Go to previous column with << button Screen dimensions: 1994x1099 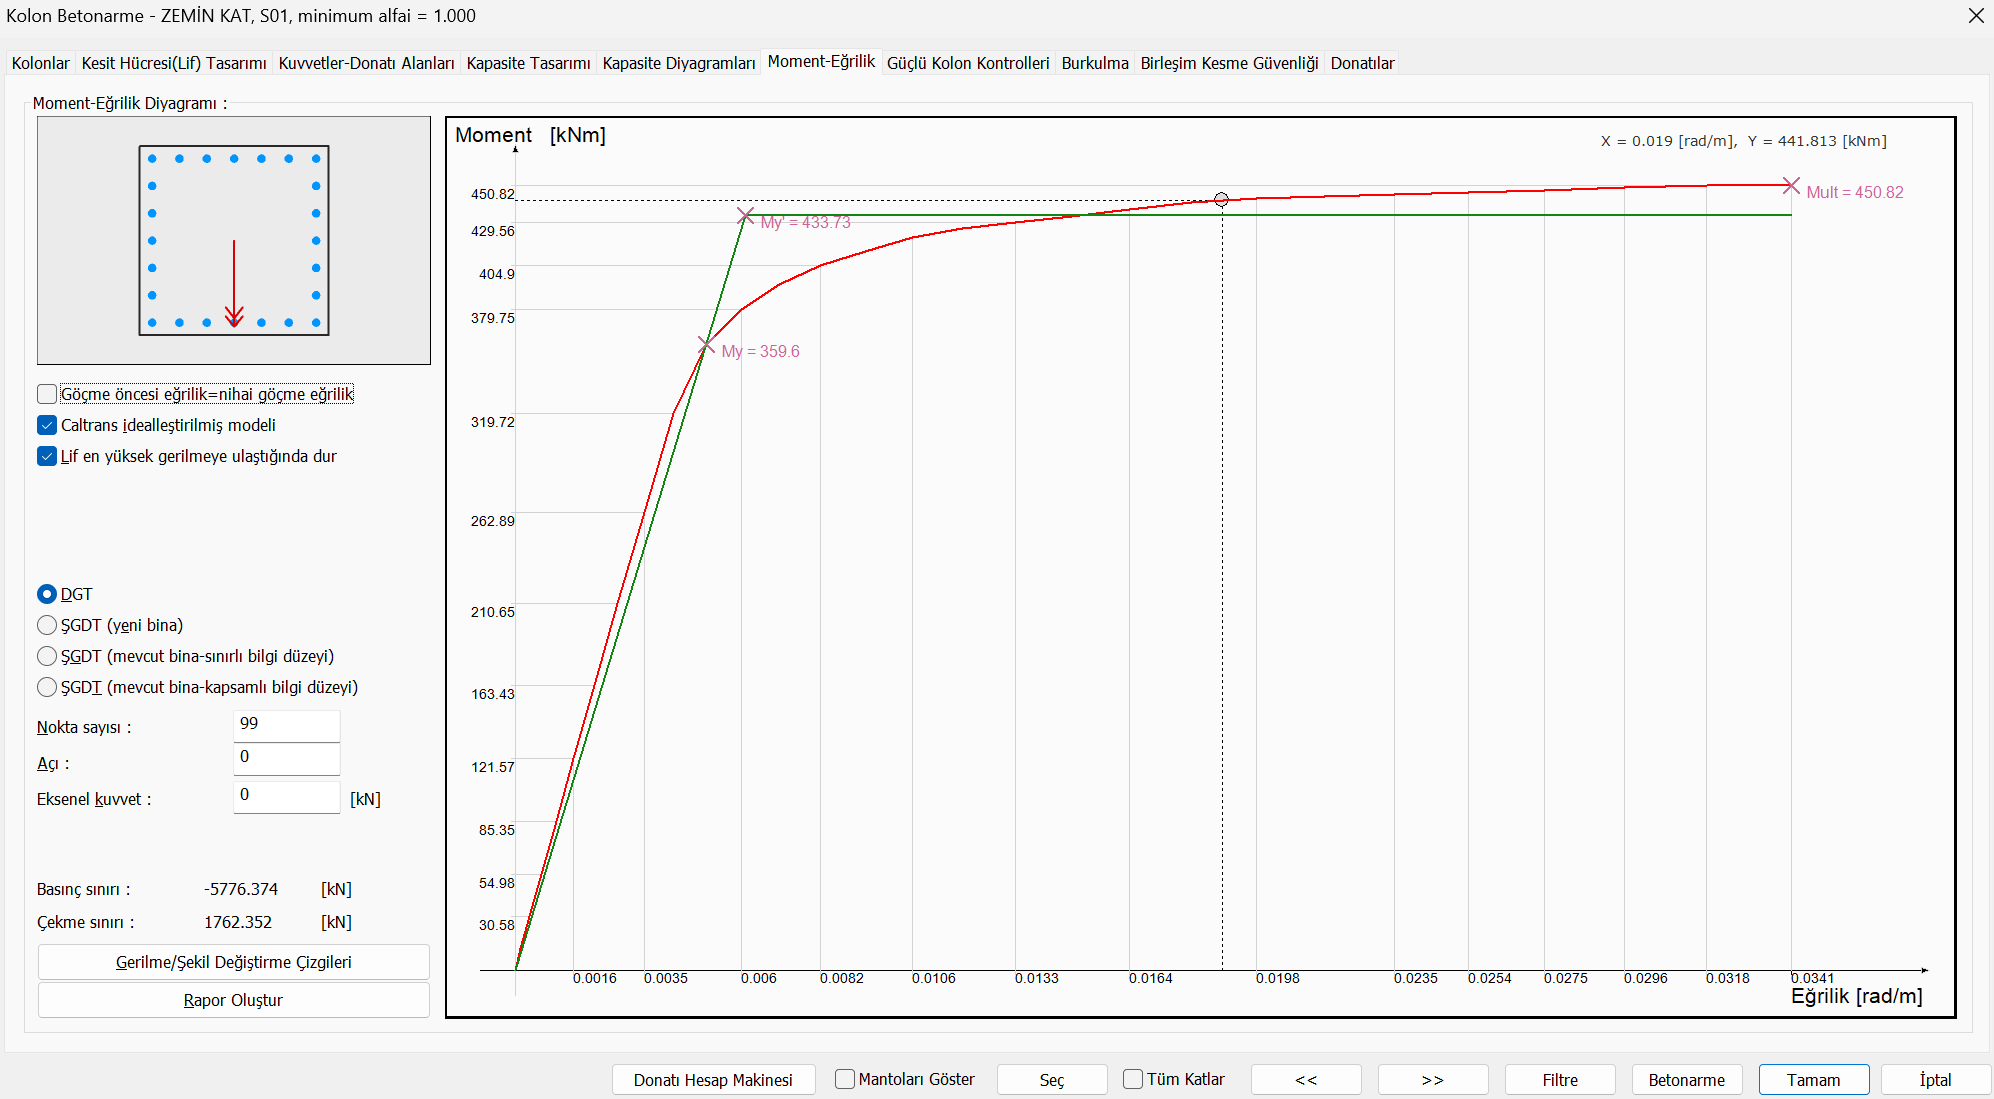coord(1305,1080)
